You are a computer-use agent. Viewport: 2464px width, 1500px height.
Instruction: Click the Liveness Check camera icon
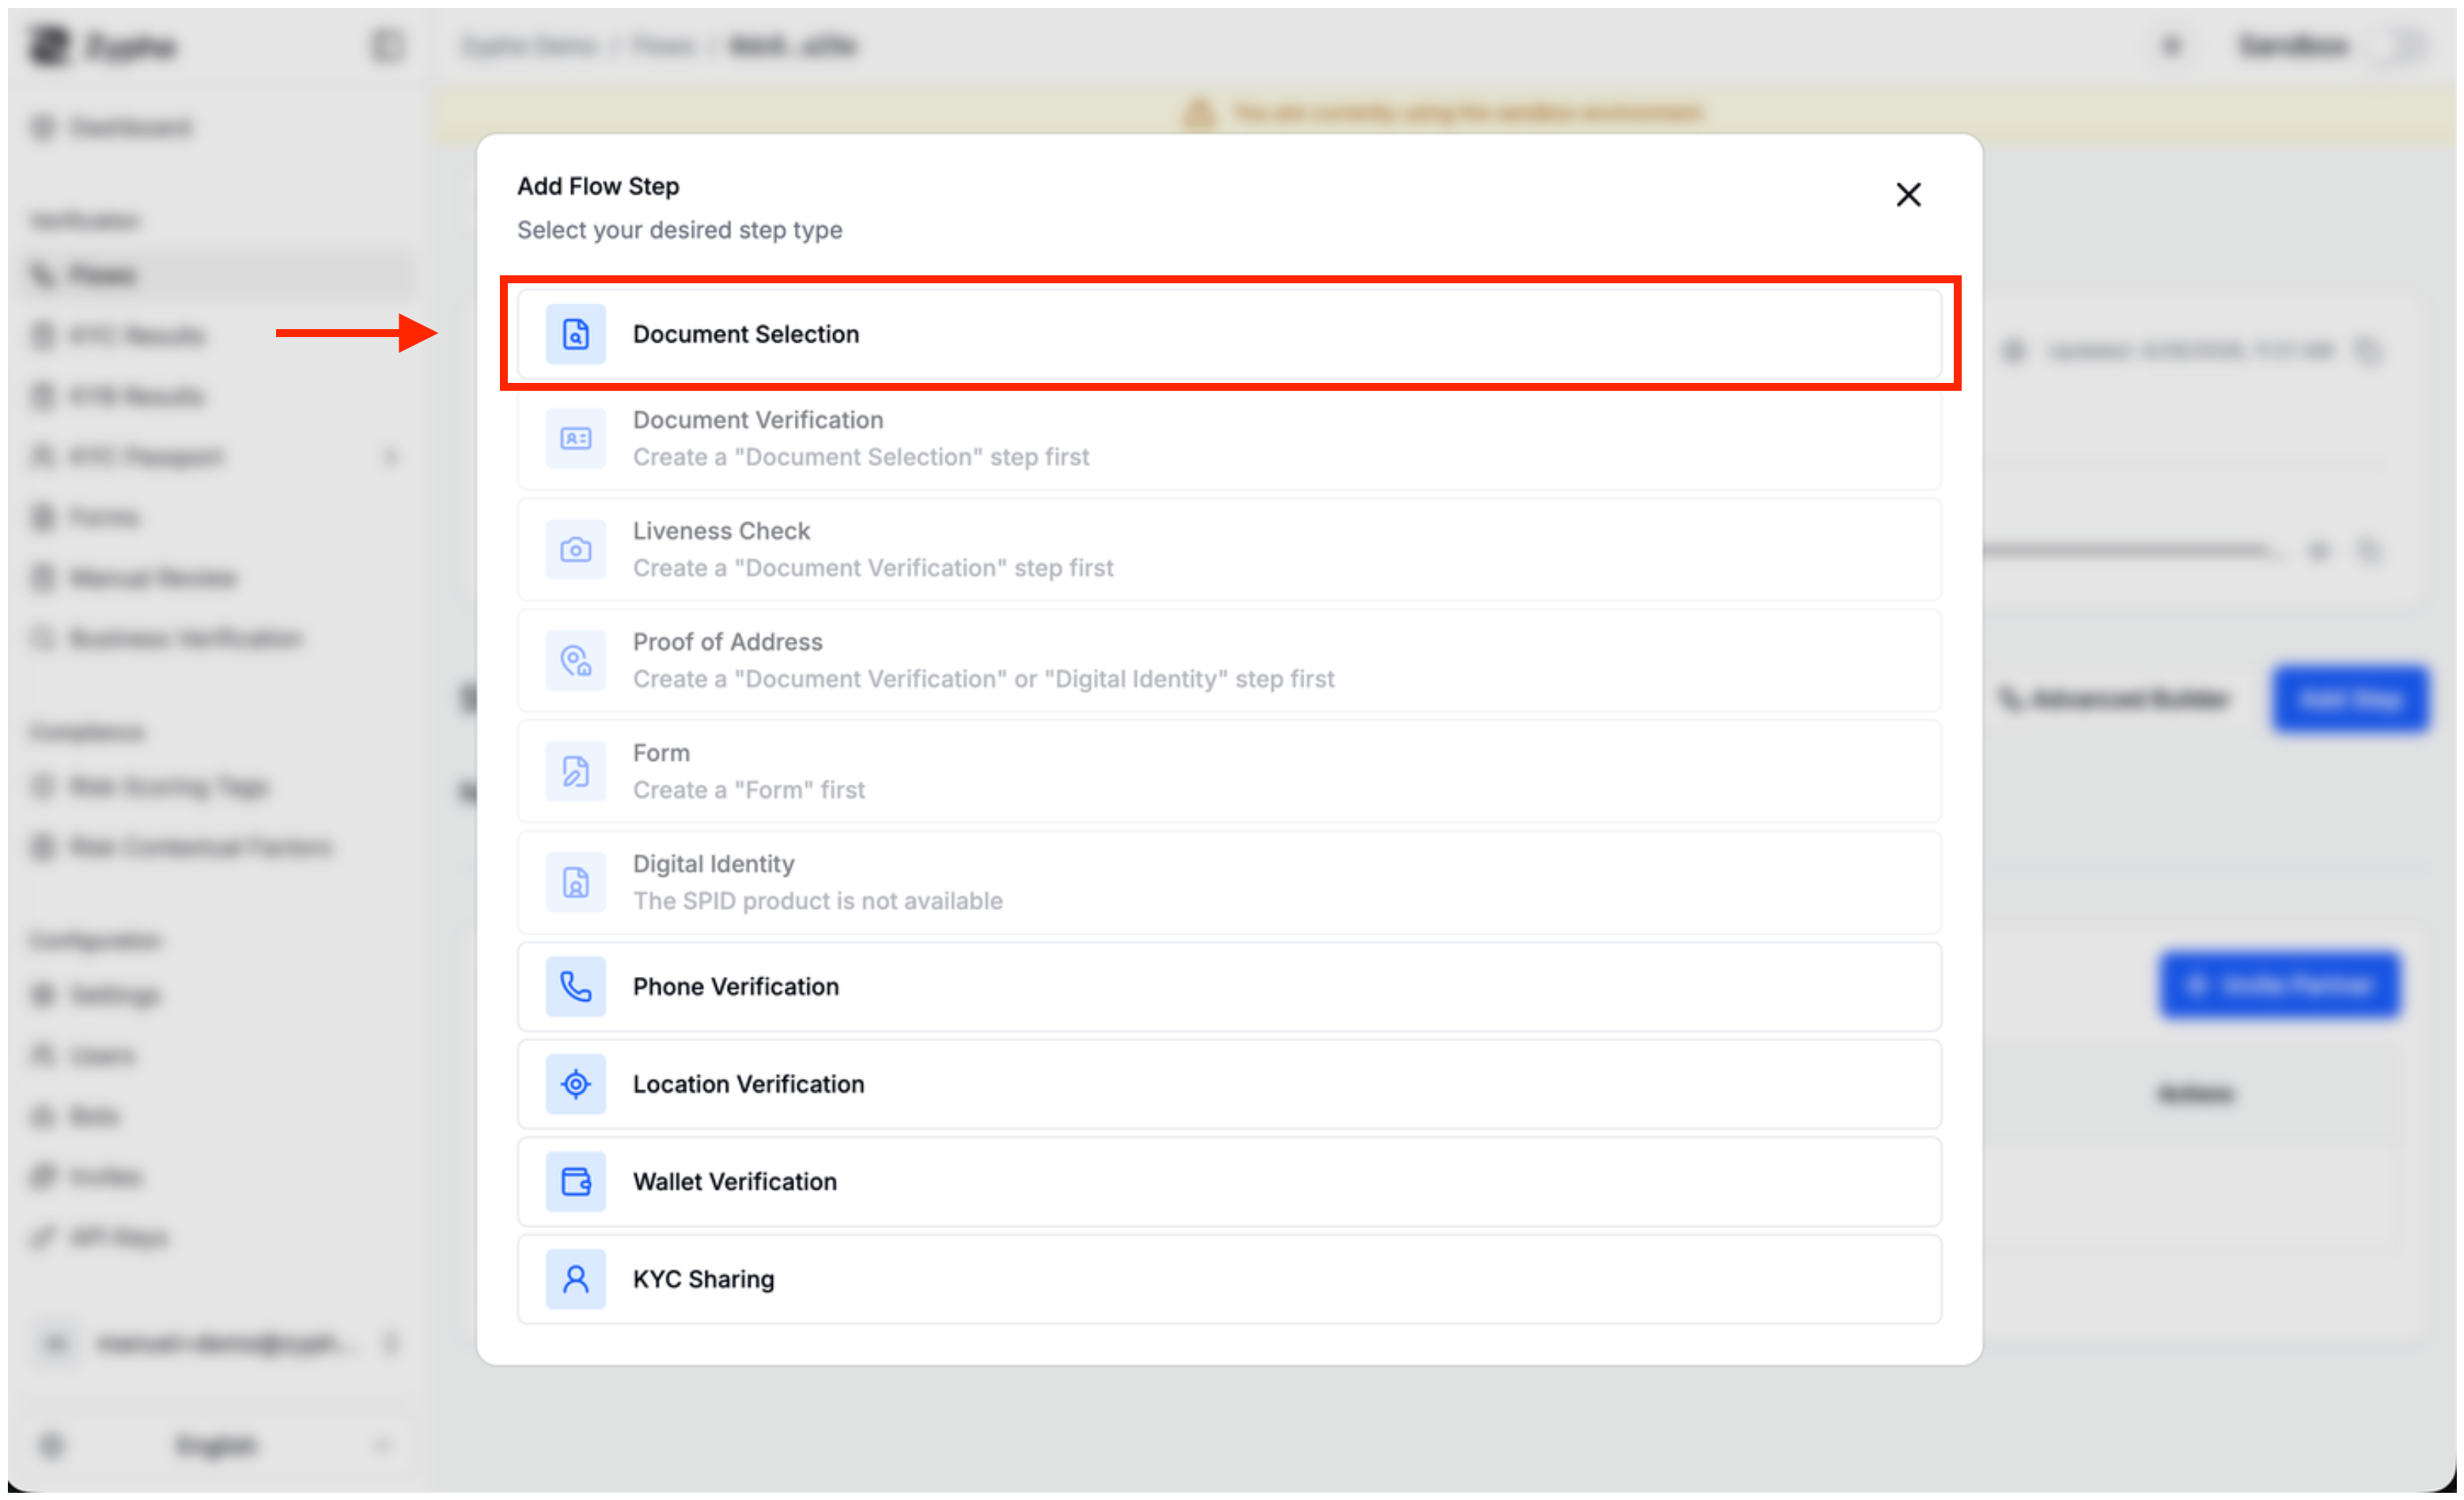pyautogui.click(x=576, y=549)
